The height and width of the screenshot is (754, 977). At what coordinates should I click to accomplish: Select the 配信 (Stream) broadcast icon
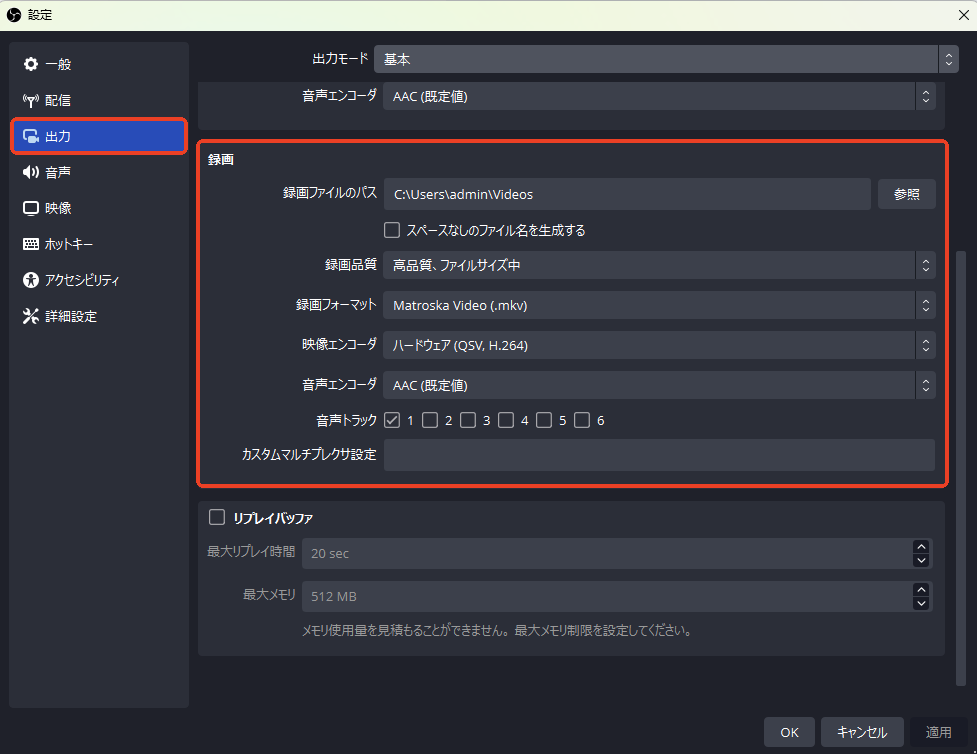click(x=31, y=99)
